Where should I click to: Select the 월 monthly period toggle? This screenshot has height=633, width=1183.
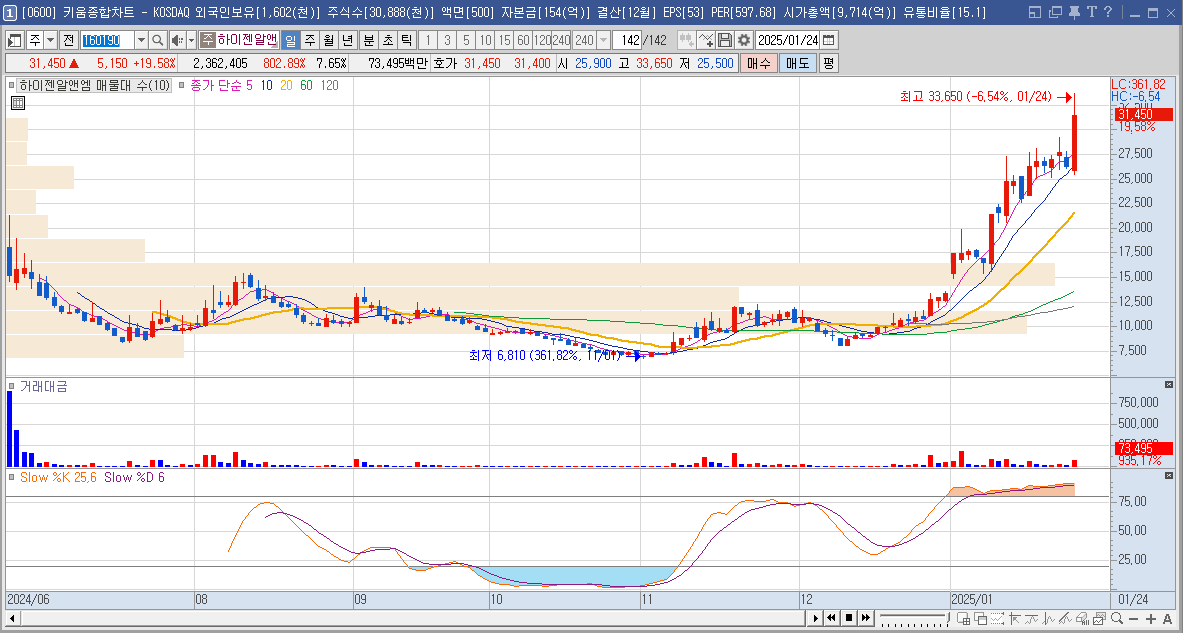(x=328, y=41)
